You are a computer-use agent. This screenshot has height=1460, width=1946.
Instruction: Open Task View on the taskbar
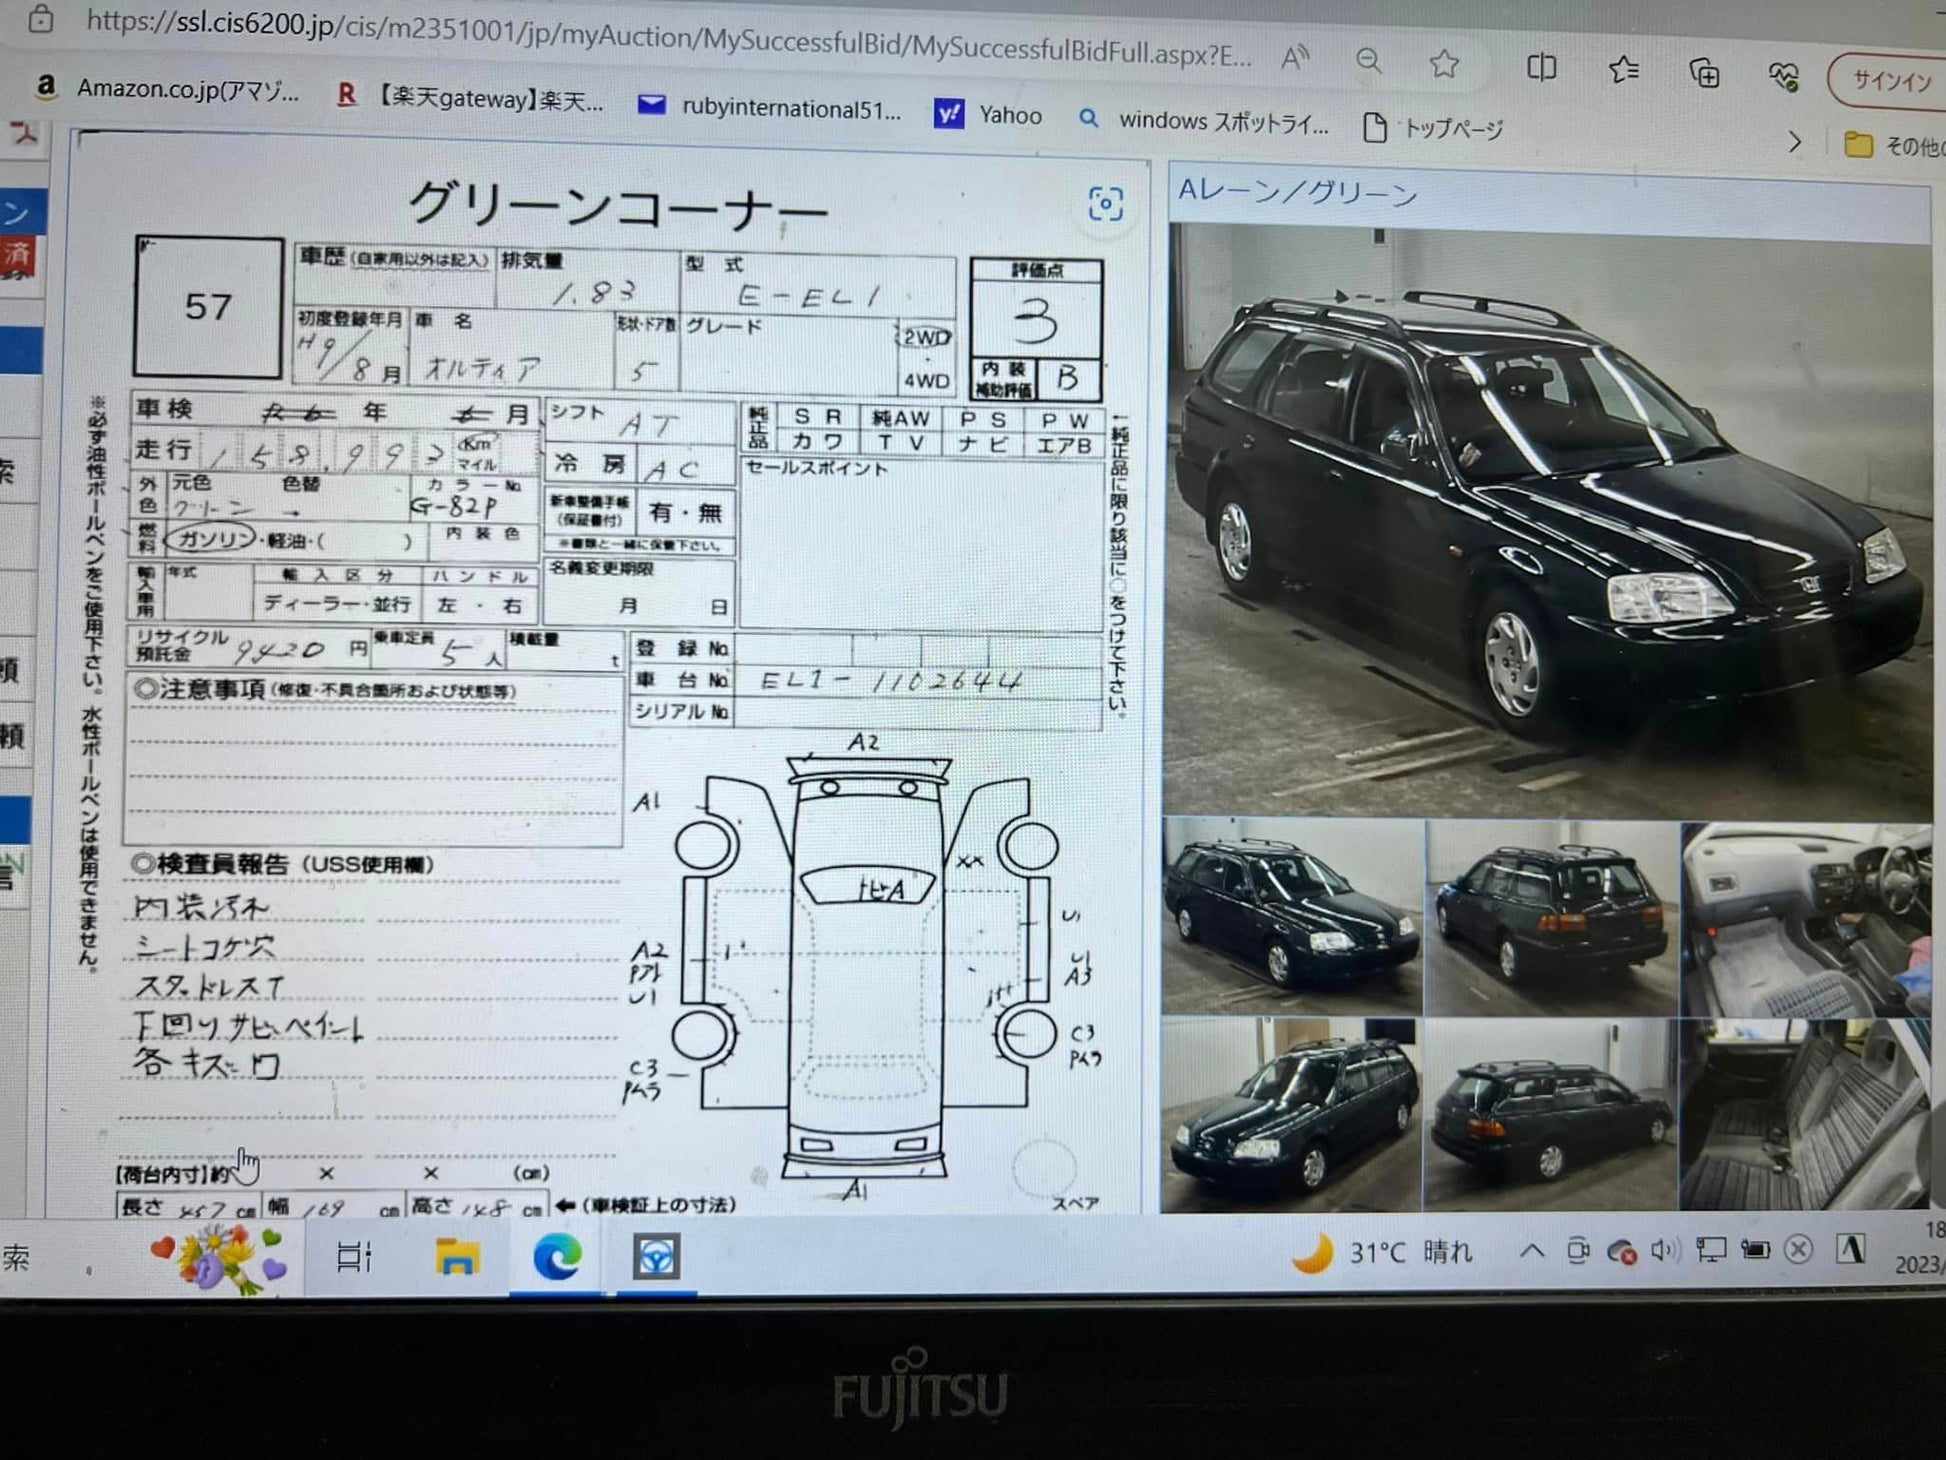click(x=354, y=1256)
